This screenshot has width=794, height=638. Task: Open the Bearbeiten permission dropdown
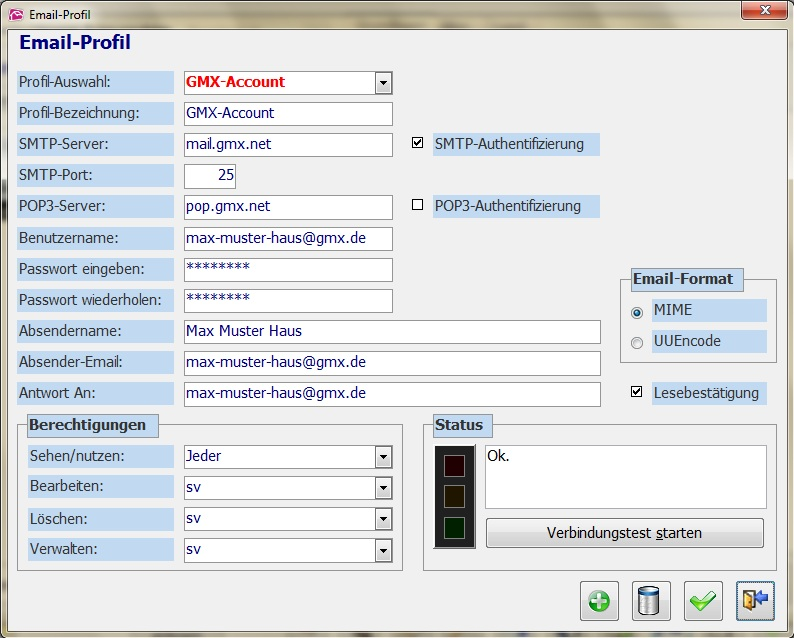tap(382, 488)
